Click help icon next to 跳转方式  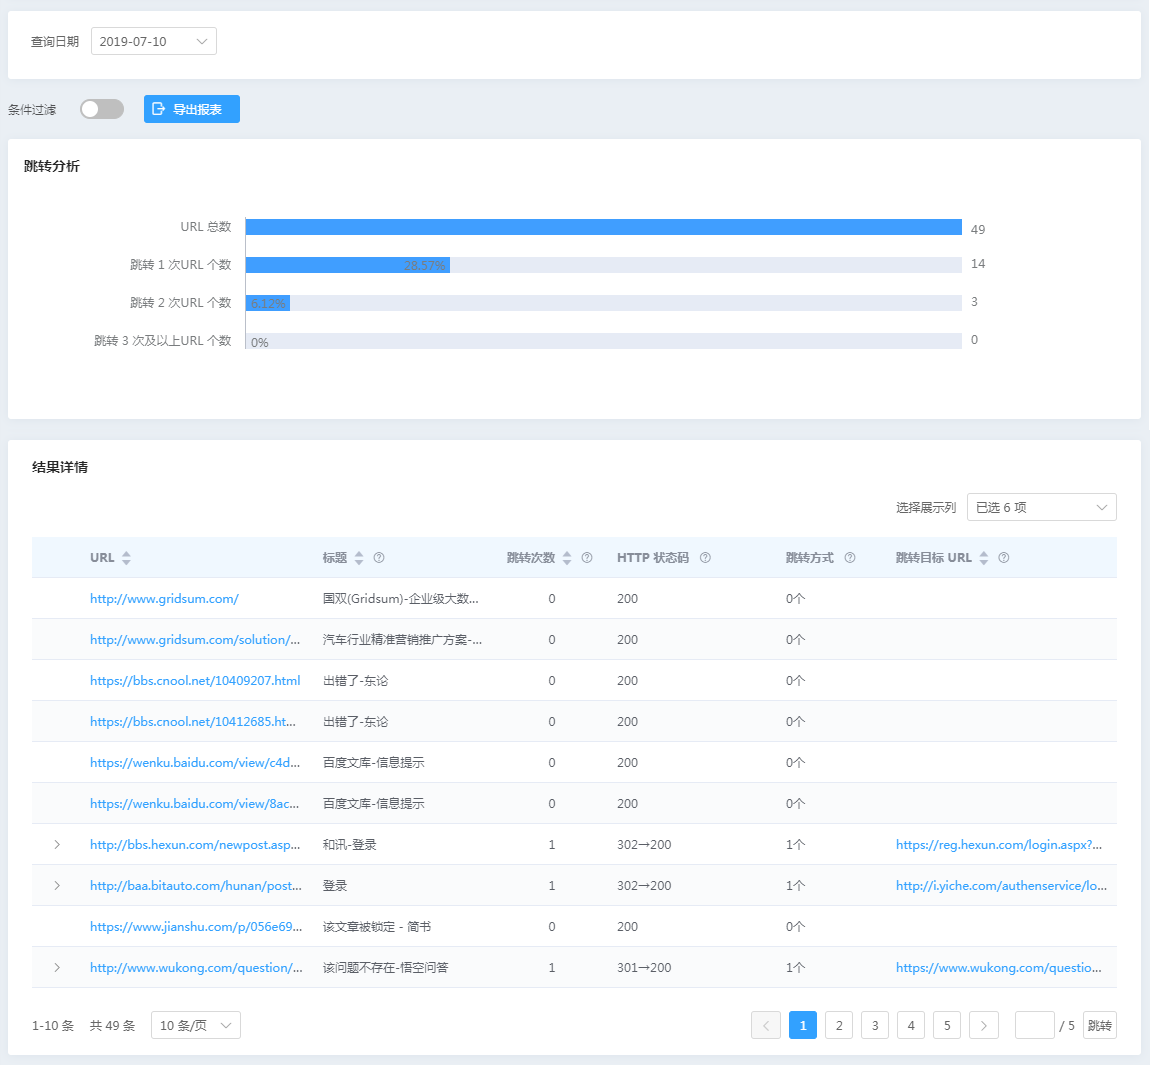click(850, 558)
